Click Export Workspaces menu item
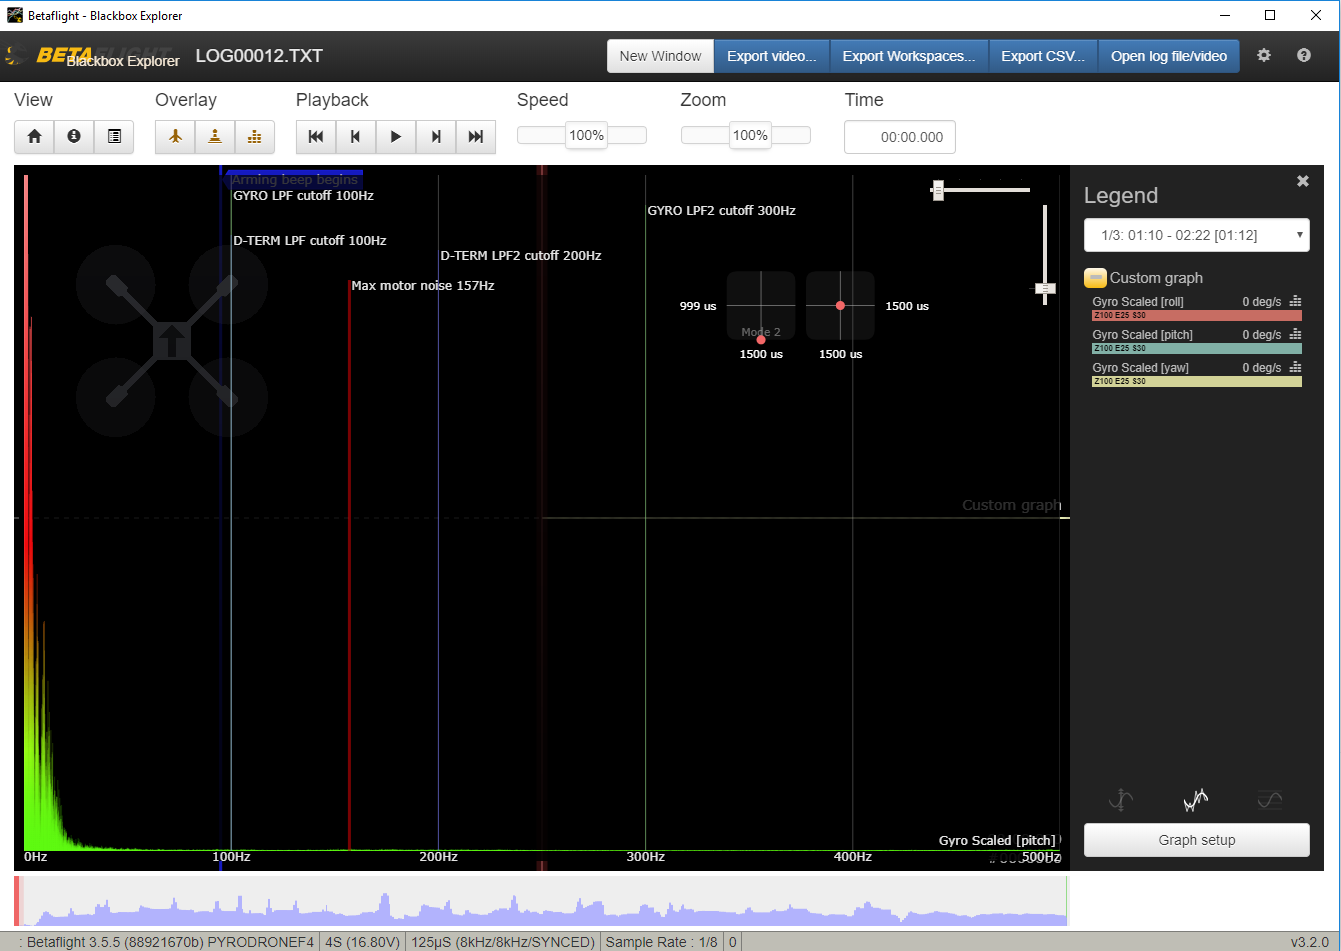Screen dimensions: 1341x951 tap(908, 56)
